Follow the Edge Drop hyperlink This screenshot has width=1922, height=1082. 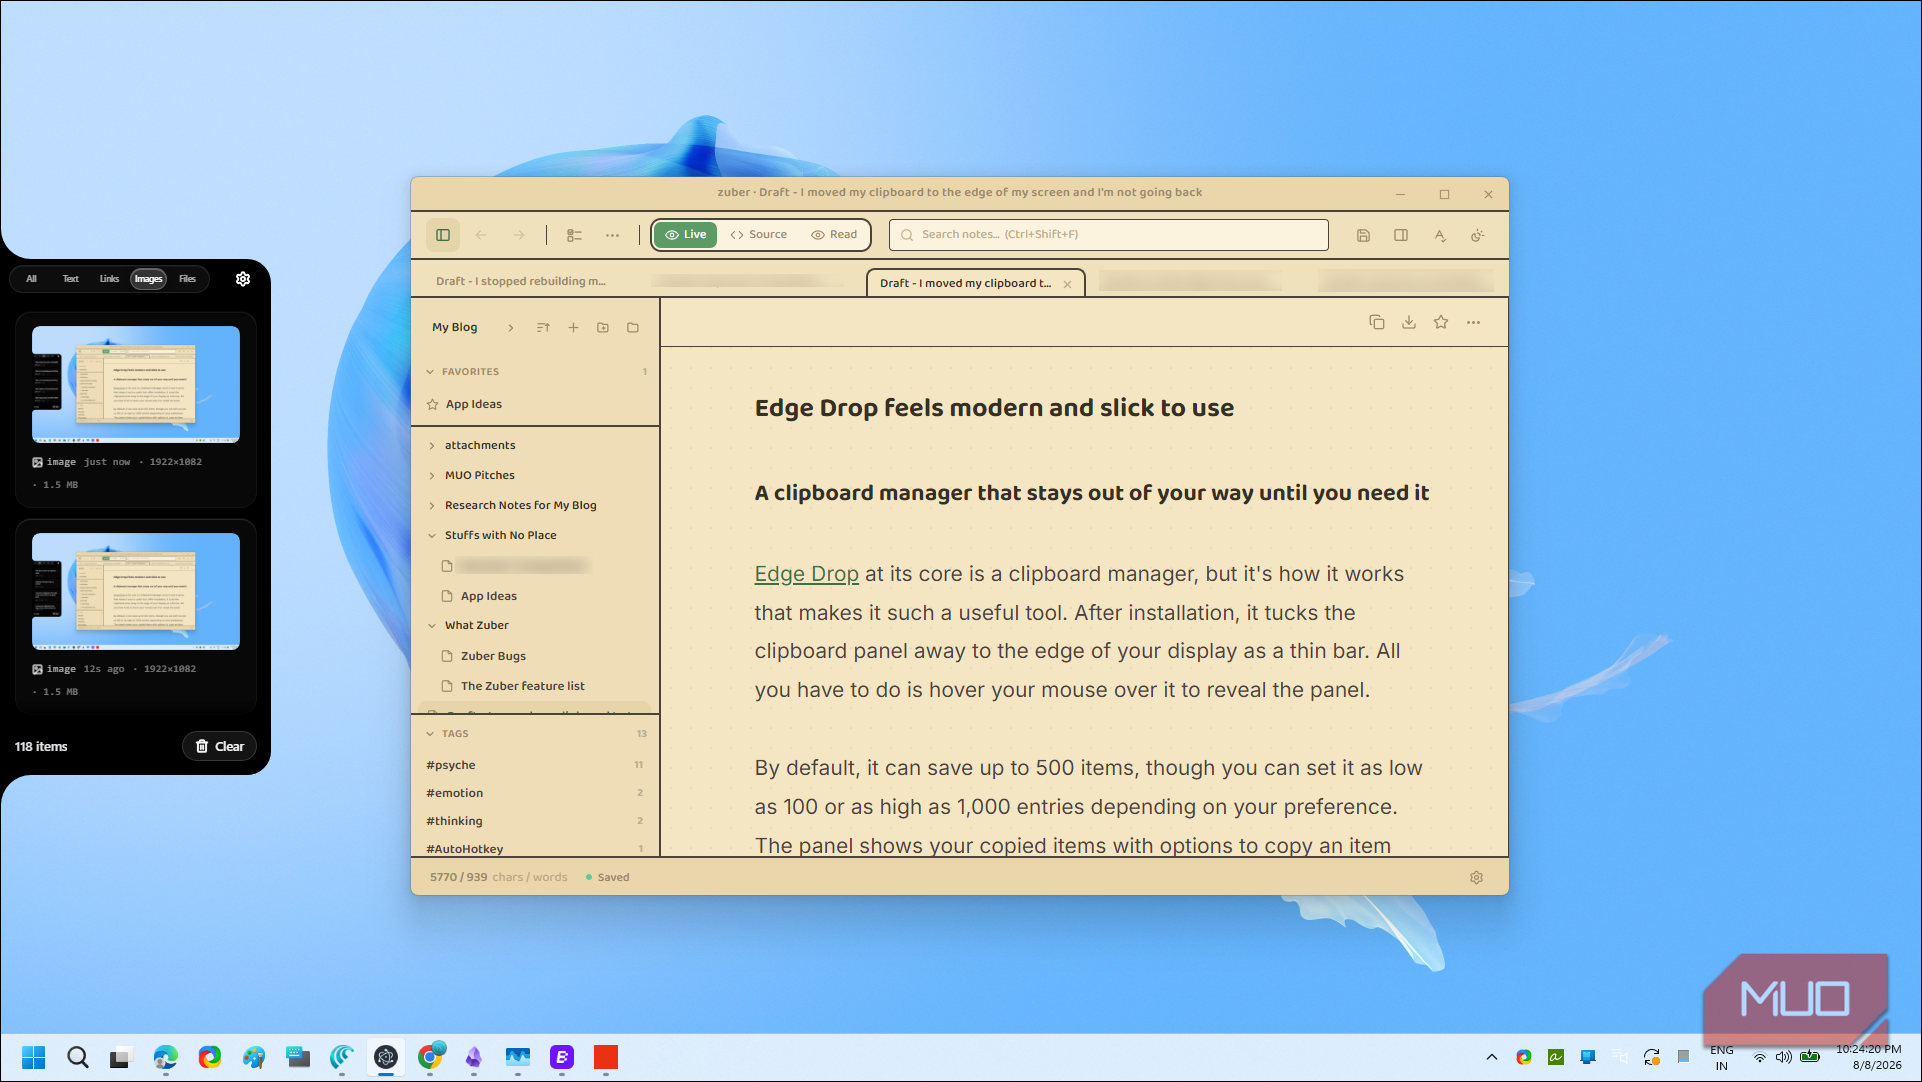(806, 574)
